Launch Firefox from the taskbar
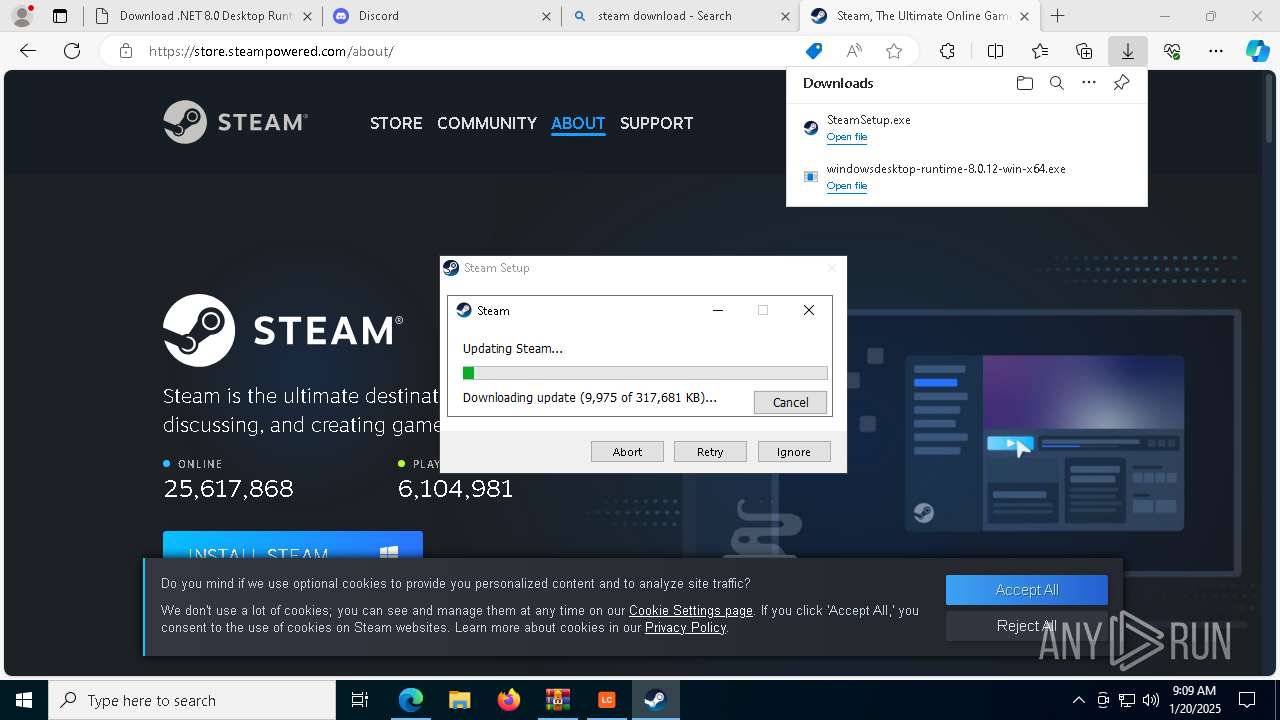The width and height of the screenshot is (1280, 720). [508, 700]
